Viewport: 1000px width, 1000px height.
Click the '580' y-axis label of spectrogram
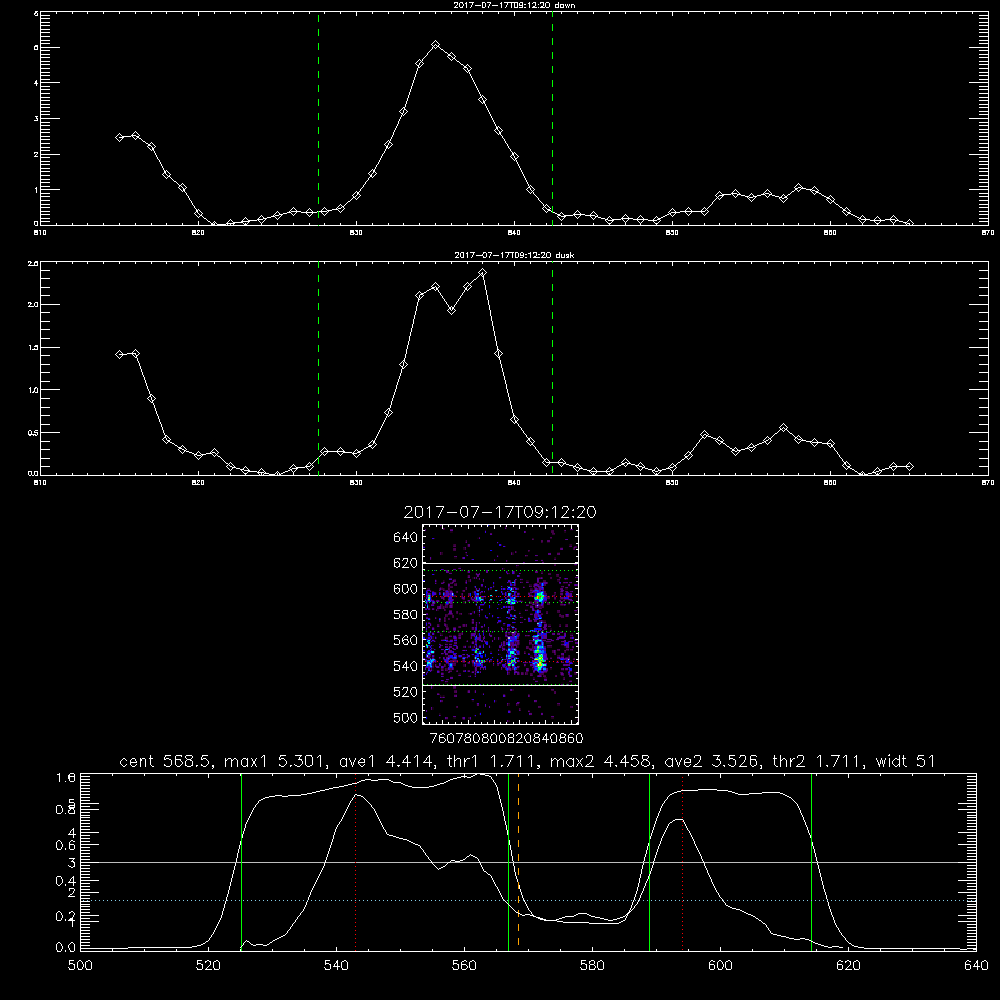coord(406,614)
